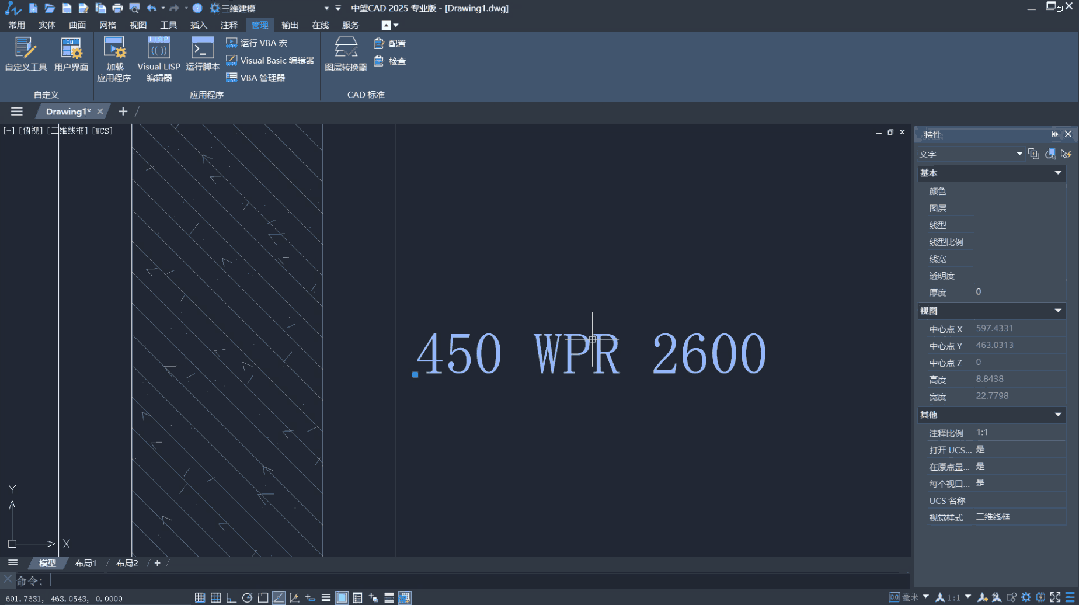This screenshot has width=1079, height=605.
Task: Click the print icon in quick access toolbar
Action: point(117,8)
